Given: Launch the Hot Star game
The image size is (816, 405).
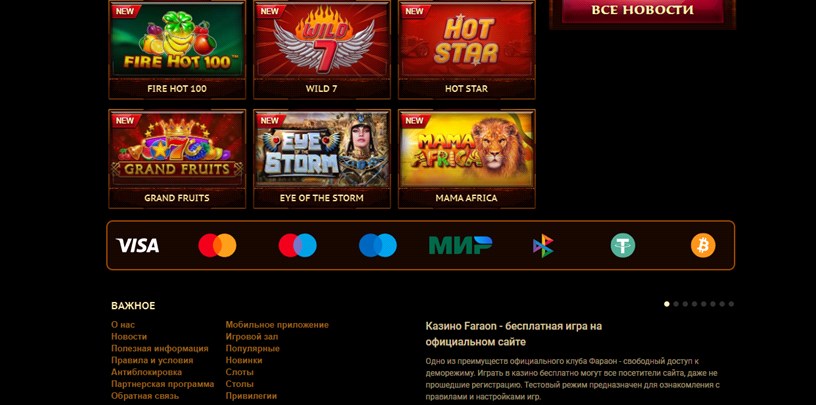Looking at the screenshot, I should point(466,49).
